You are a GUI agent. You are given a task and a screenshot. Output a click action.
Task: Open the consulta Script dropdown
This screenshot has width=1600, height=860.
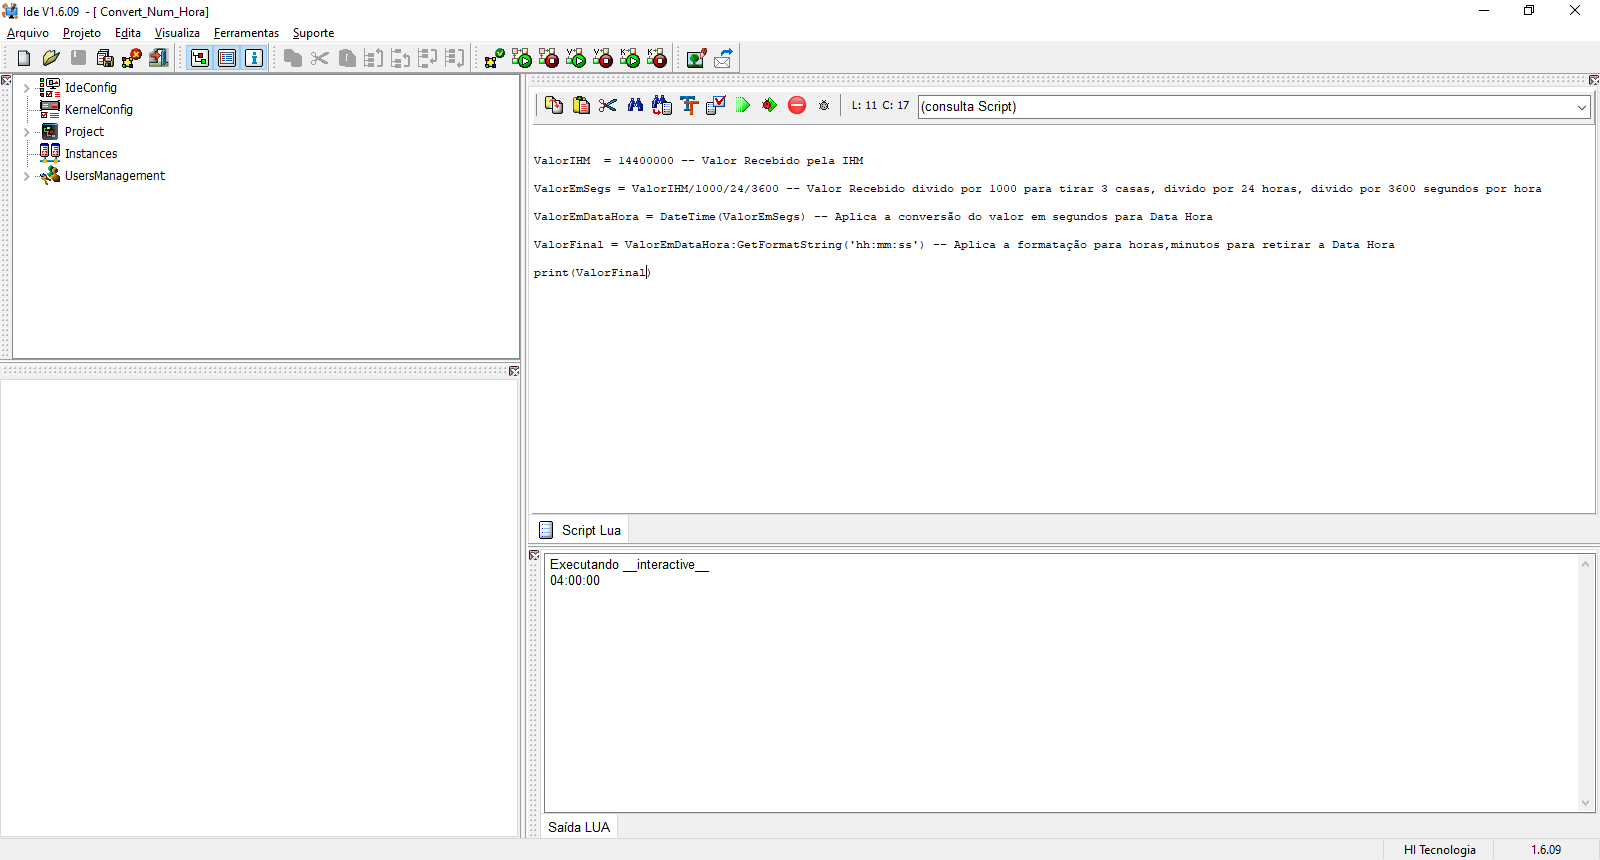(x=1582, y=107)
